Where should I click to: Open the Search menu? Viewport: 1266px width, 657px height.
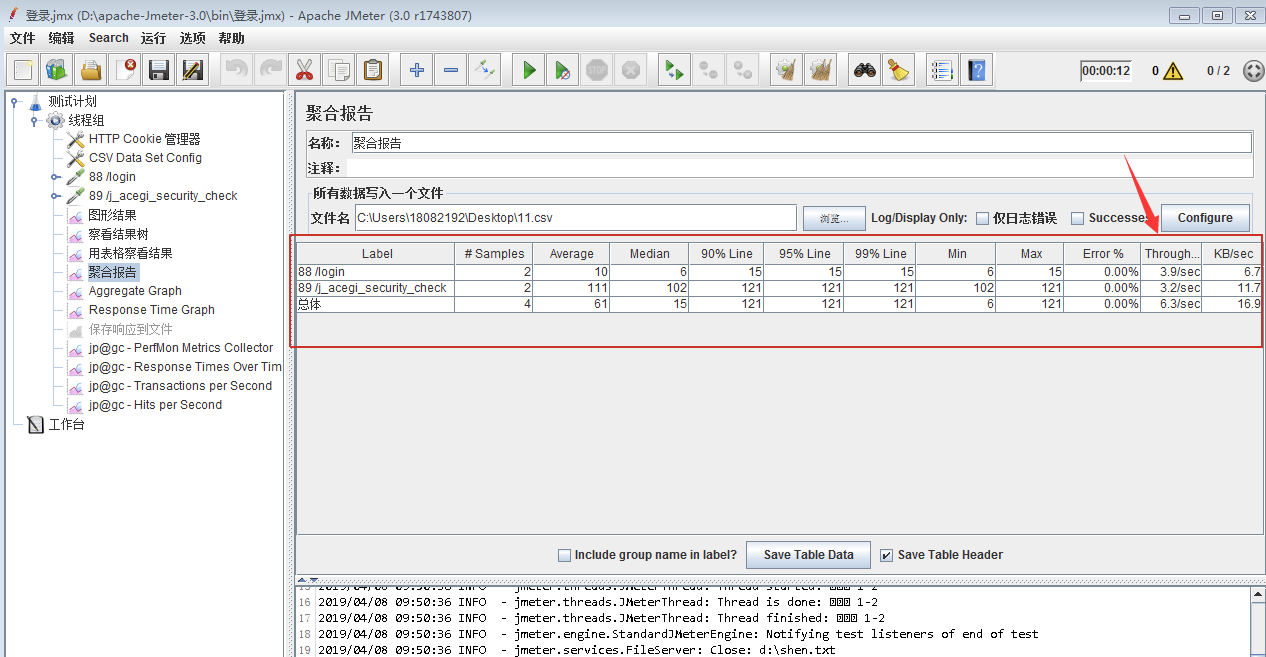108,38
